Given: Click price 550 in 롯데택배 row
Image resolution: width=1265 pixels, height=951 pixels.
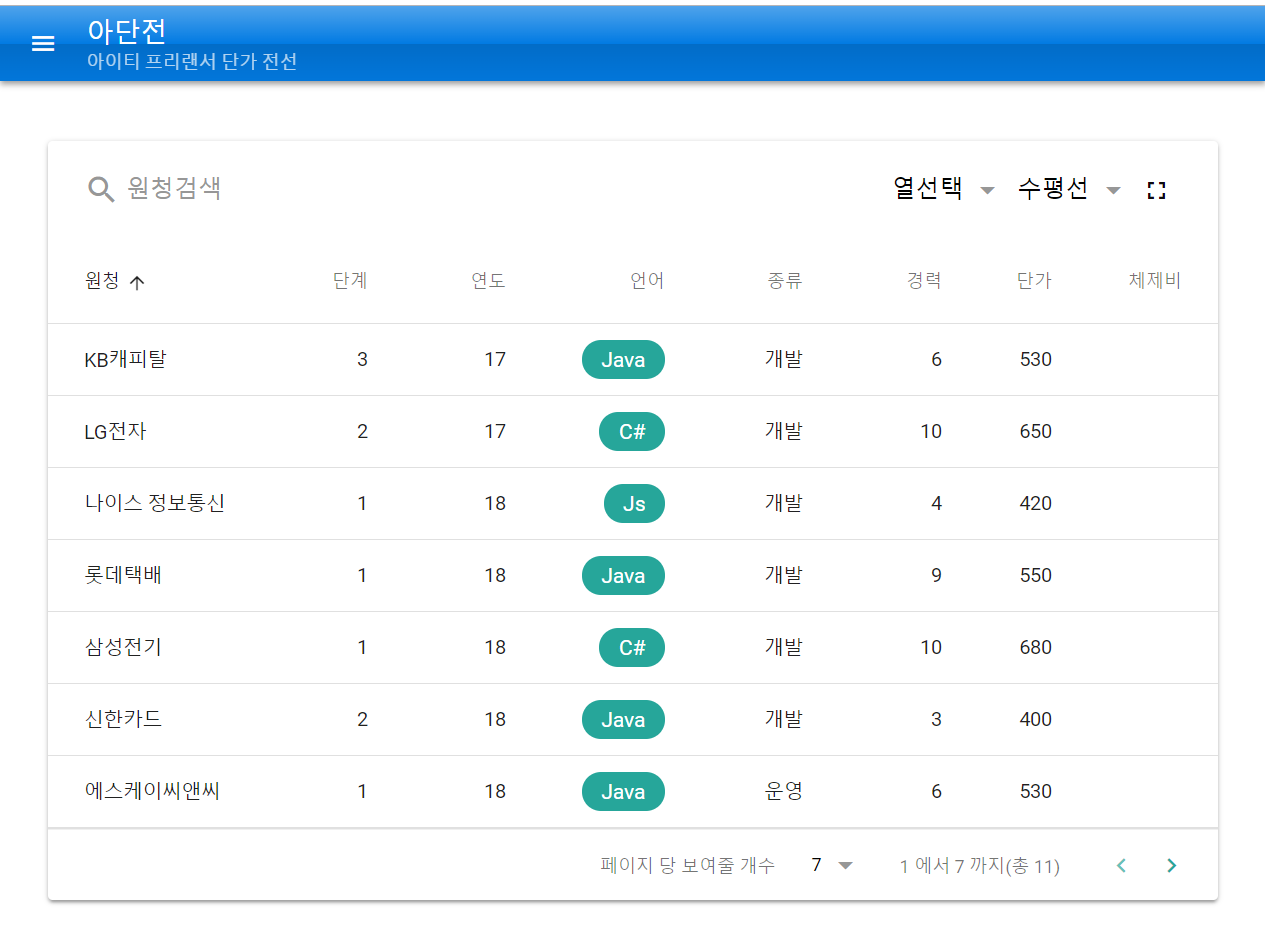Looking at the screenshot, I should [x=1036, y=576].
